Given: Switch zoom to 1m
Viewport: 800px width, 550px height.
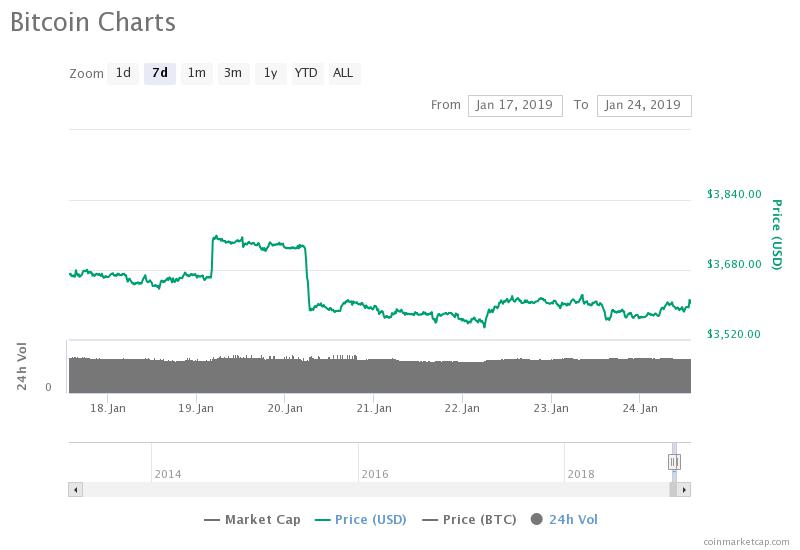Looking at the screenshot, I should (196, 73).
